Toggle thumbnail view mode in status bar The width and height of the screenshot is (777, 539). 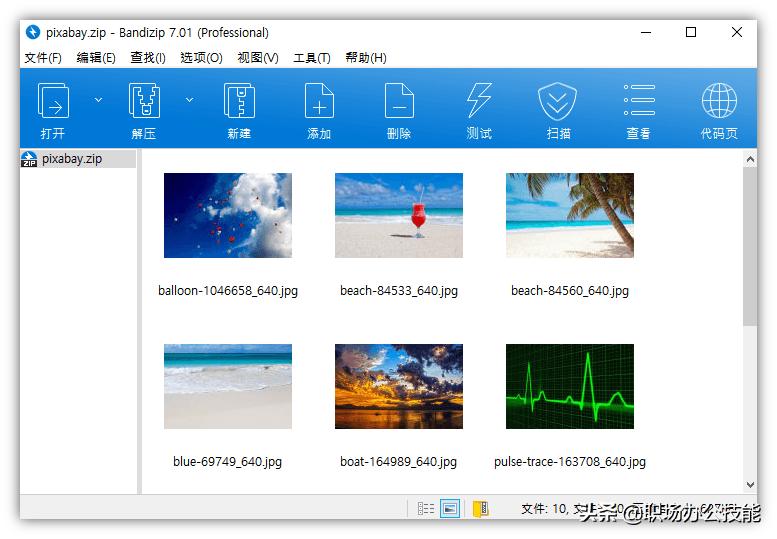click(x=450, y=508)
